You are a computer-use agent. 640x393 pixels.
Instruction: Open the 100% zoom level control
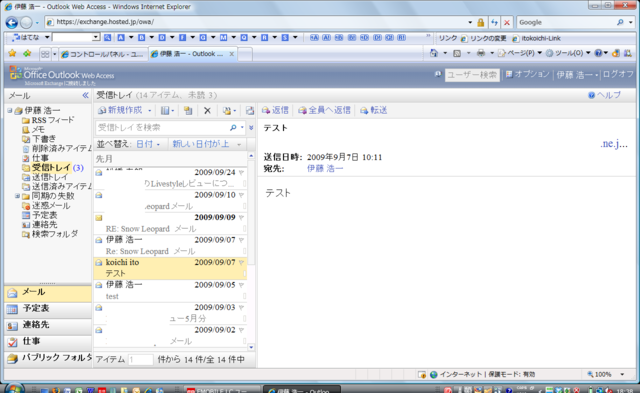pyautogui.click(x=606, y=374)
